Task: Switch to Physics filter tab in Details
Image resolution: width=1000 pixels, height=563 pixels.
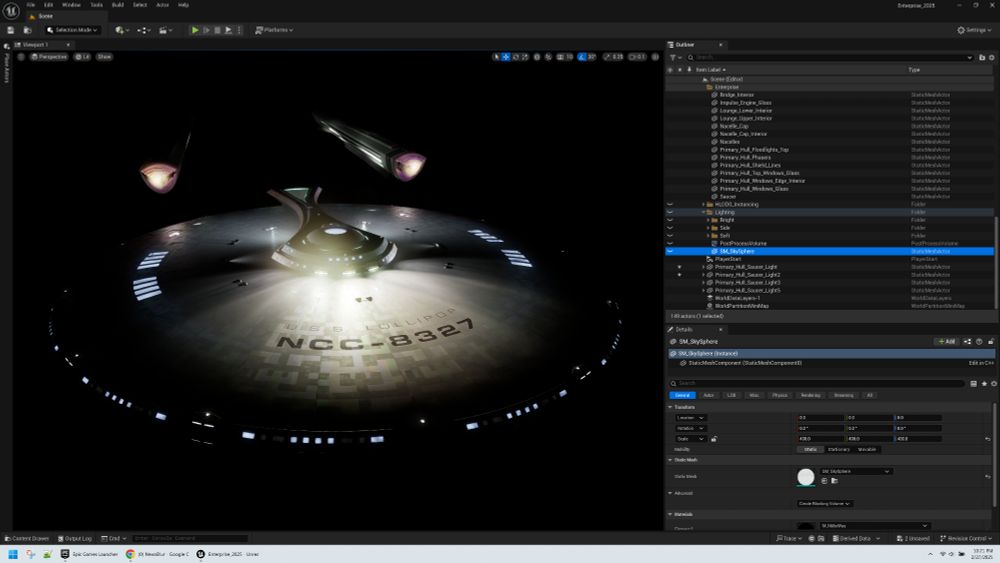Action: tap(779, 395)
